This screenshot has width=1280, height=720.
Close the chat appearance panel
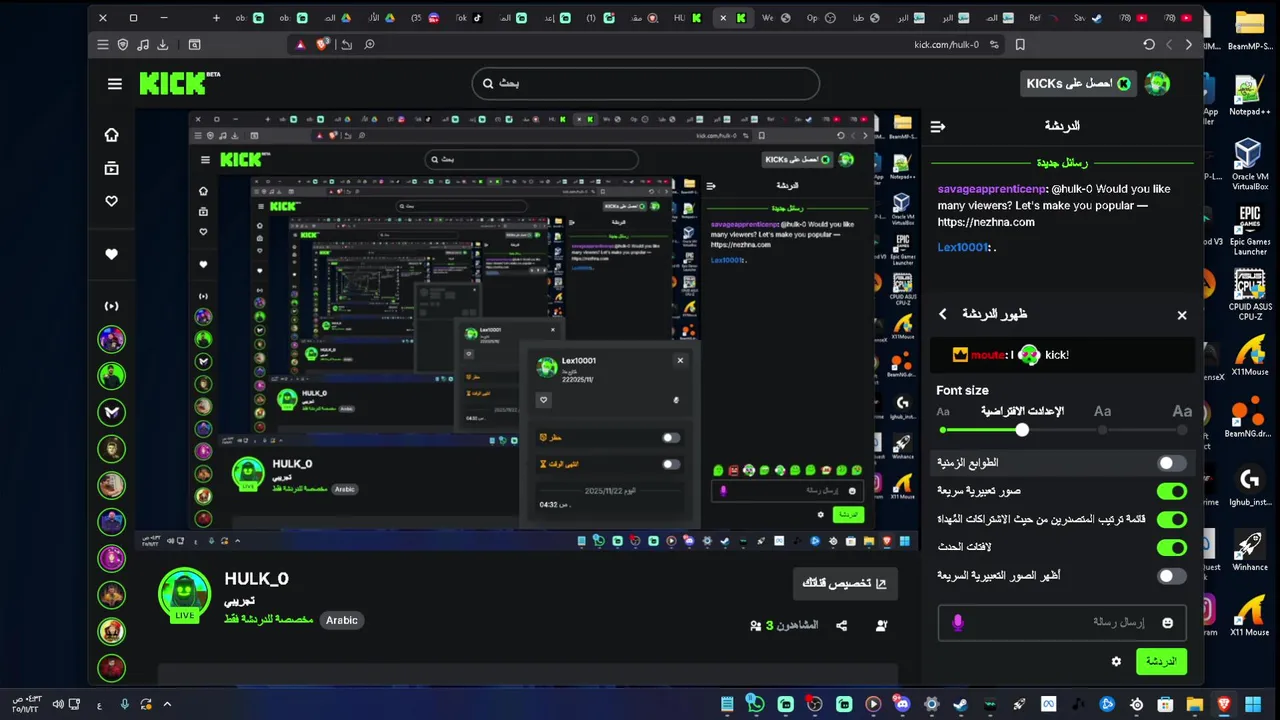(x=1182, y=315)
